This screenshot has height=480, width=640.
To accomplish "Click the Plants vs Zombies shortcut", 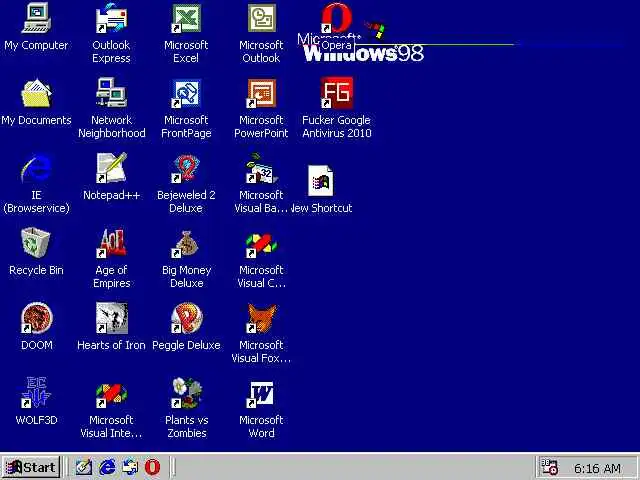I will coord(186,393).
